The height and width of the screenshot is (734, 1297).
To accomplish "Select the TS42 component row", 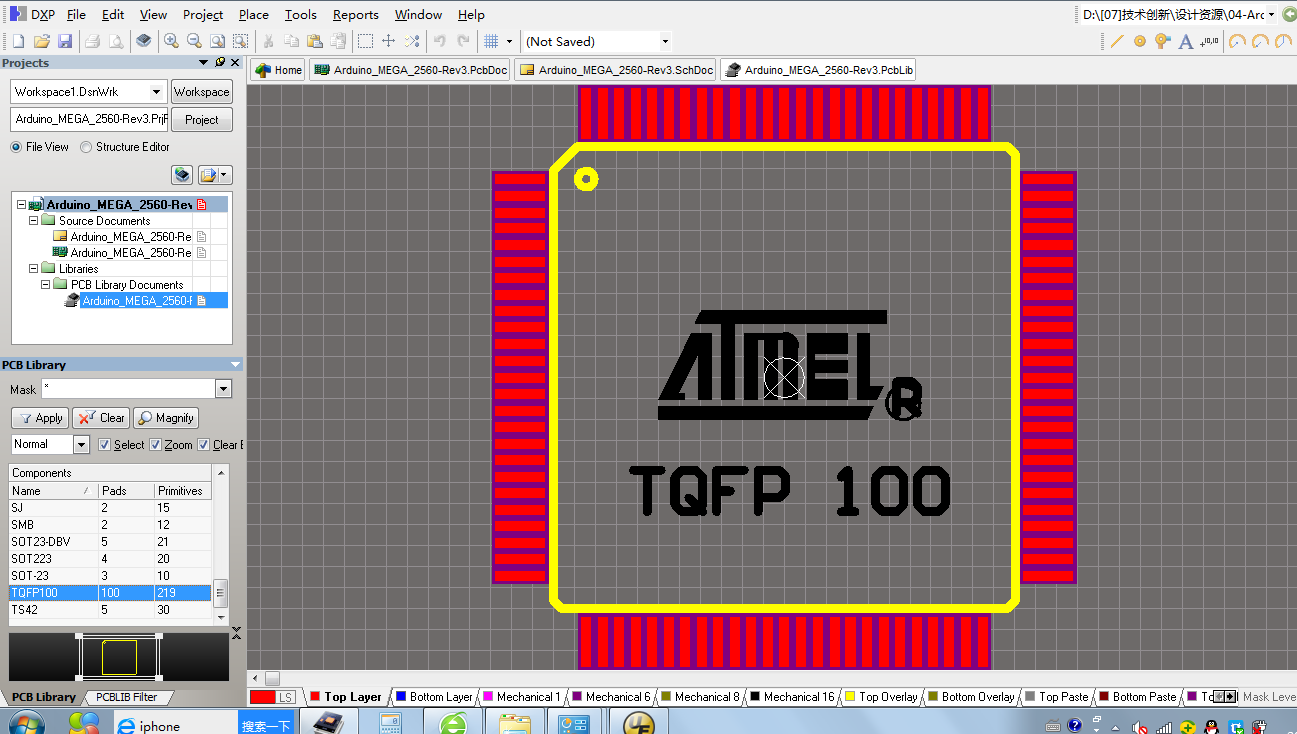I will (111, 610).
